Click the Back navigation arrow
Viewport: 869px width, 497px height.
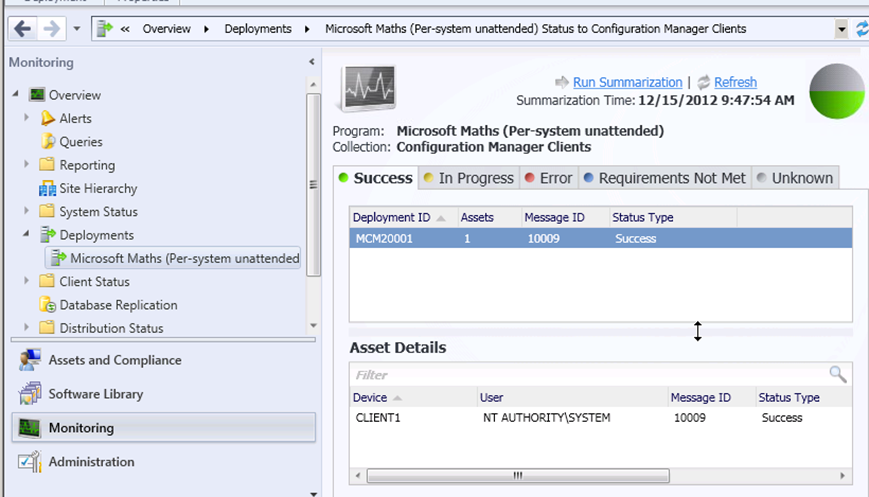[23, 28]
